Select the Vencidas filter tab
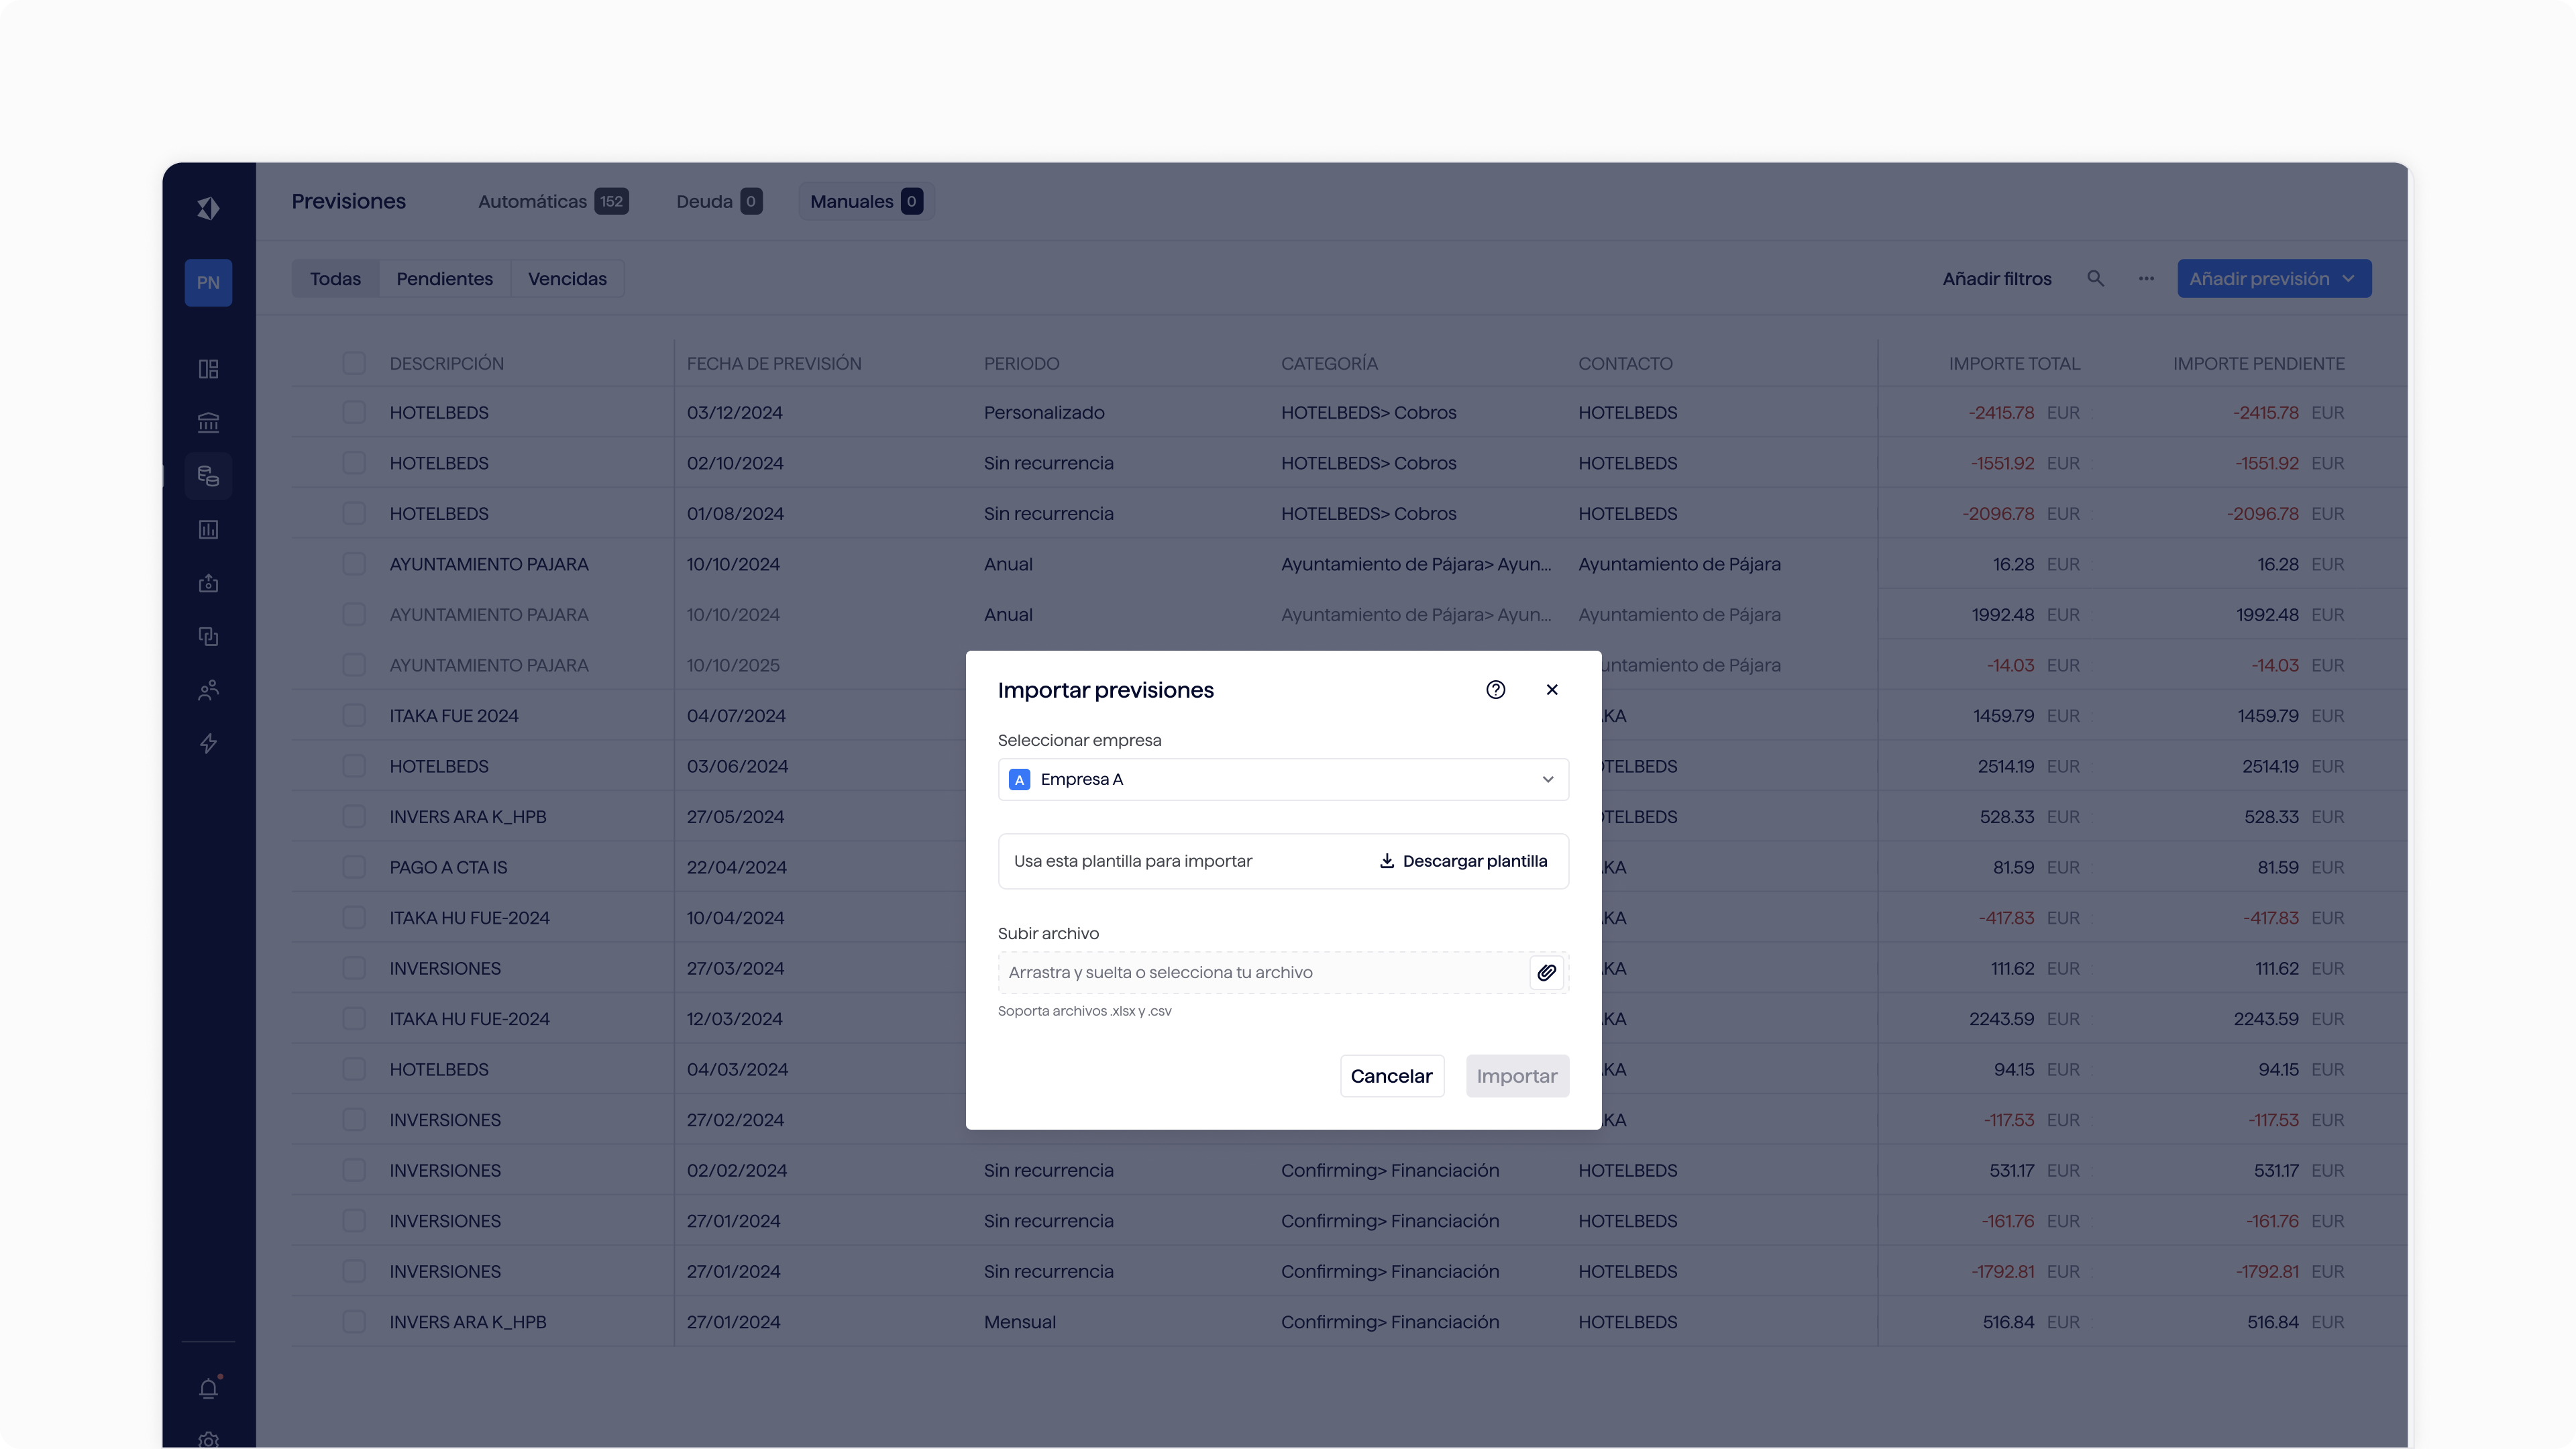 (567, 279)
